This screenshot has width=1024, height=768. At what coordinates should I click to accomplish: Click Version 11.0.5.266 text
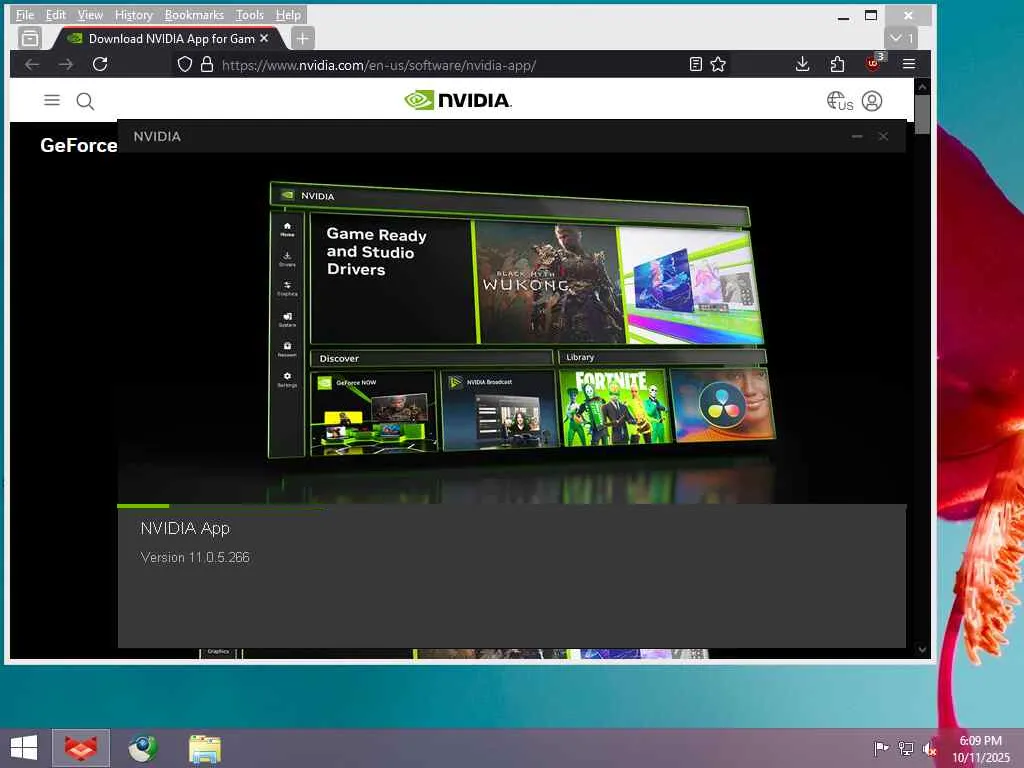click(x=195, y=557)
